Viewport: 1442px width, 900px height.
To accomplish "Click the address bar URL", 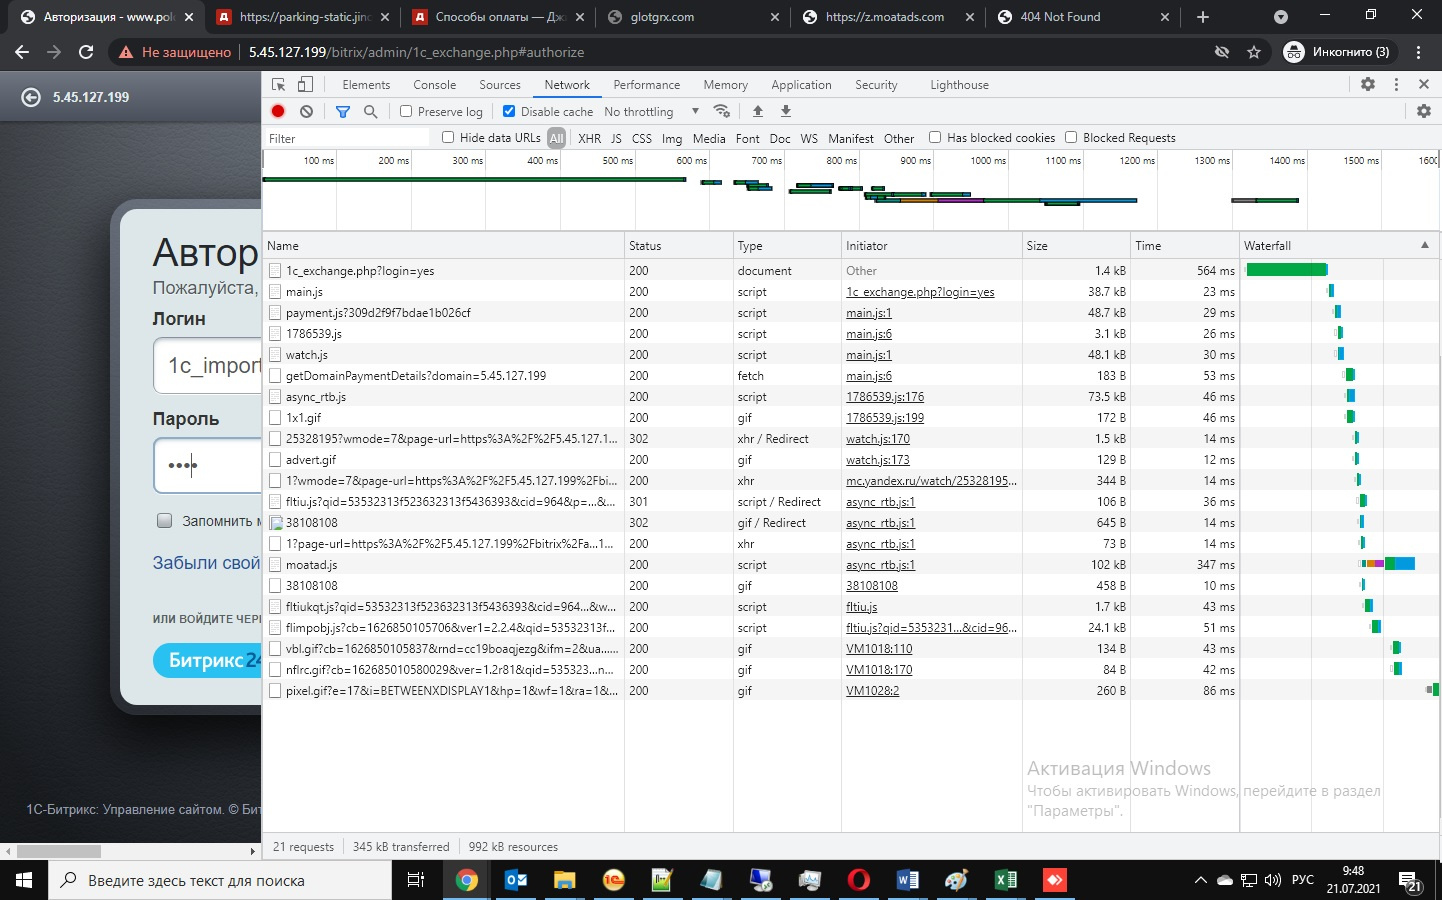I will [x=416, y=52].
